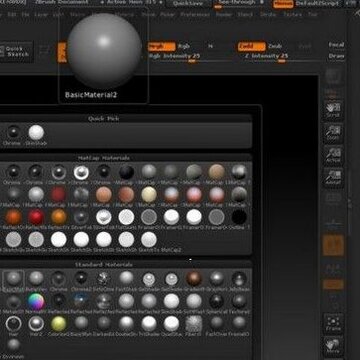Select Chrome in Quick Pick
Image resolution: width=360 pixels, height=360 pixels.
[x=14, y=133]
